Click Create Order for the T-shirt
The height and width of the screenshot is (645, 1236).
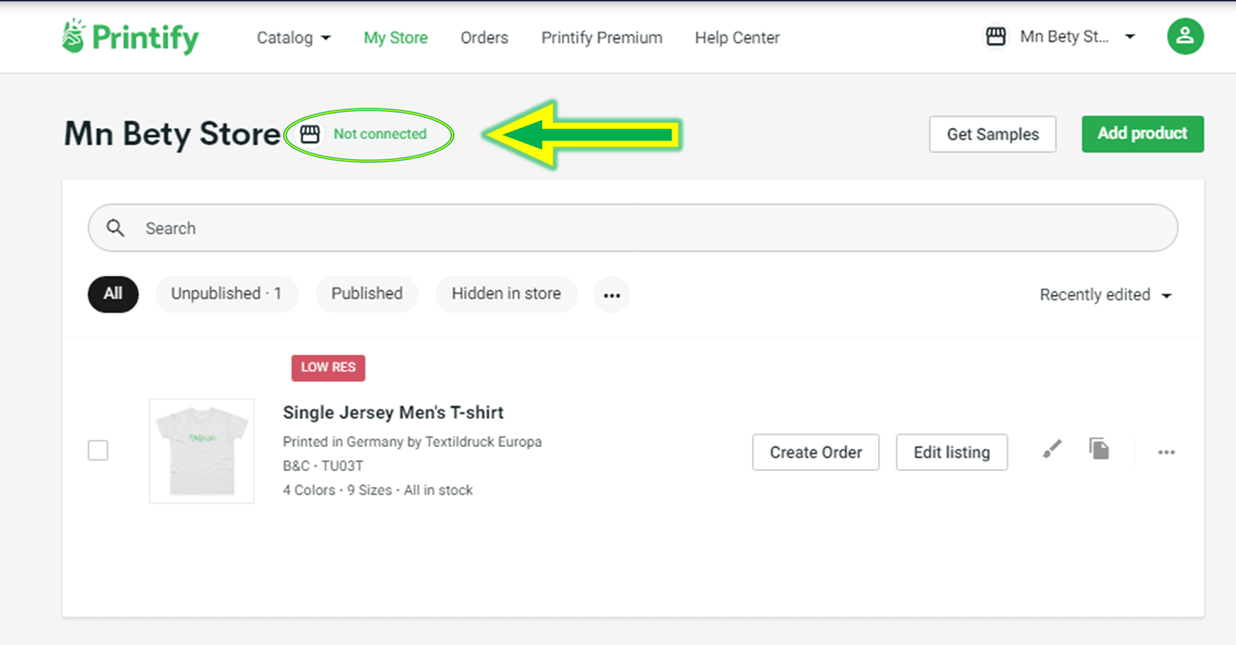pyautogui.click(x=816, y=452)
